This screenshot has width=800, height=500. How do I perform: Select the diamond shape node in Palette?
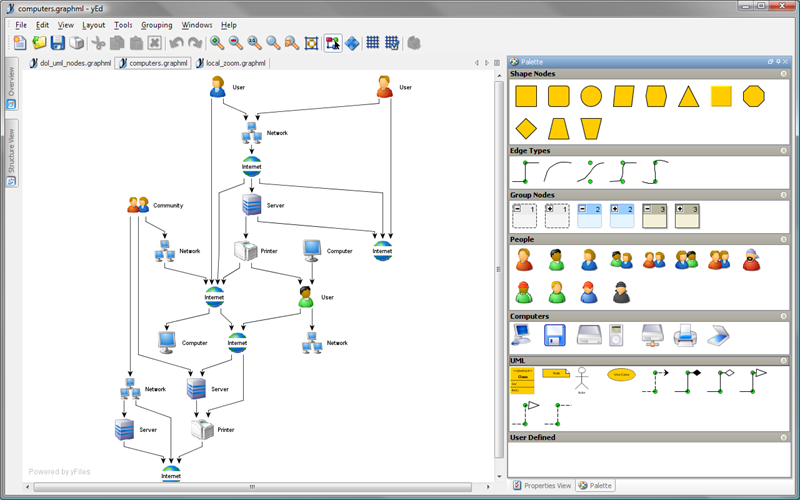coord(526,129)
